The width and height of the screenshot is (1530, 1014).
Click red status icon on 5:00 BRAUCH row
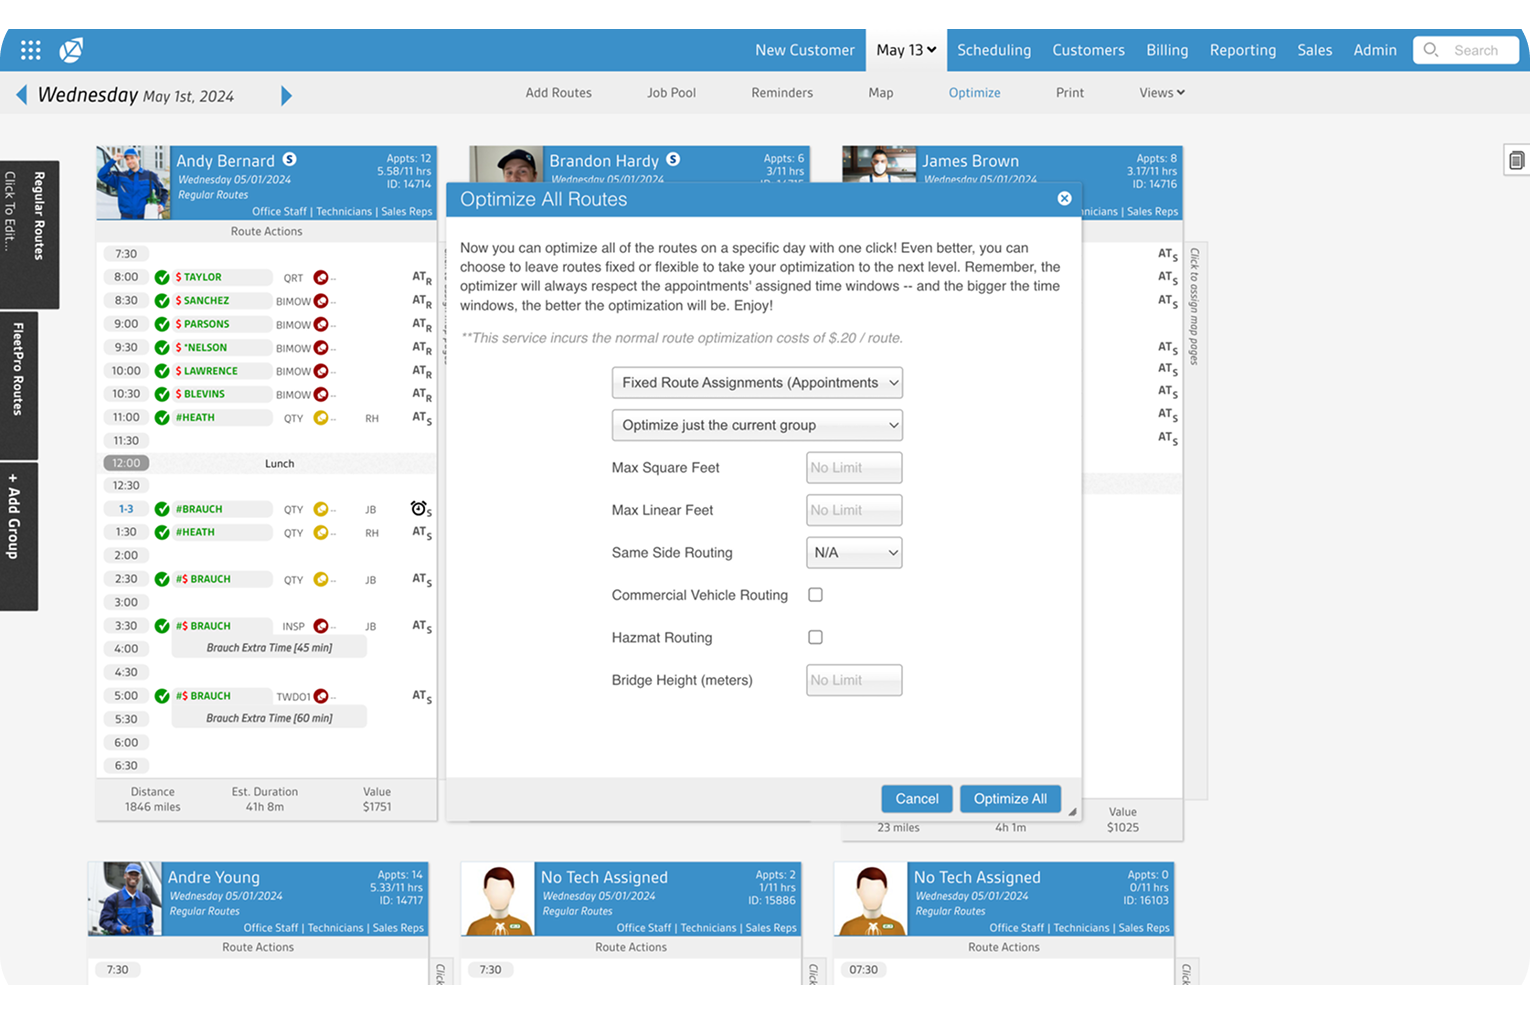tap(321, 696)
